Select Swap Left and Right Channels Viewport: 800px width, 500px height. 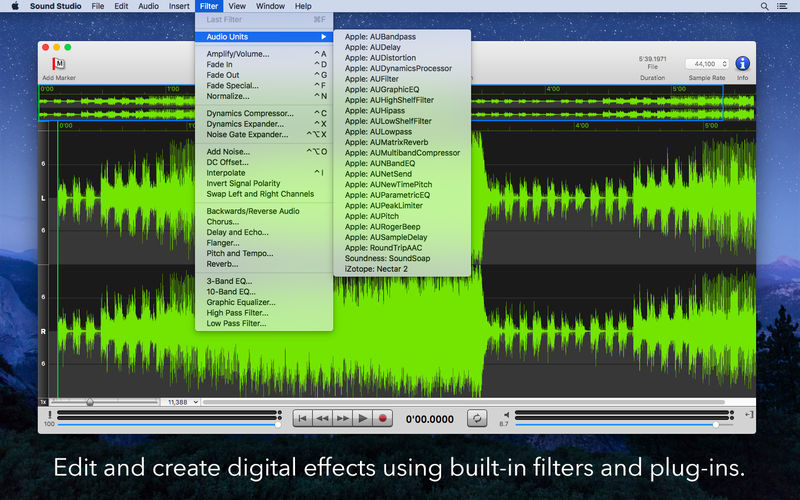(259, 194)
